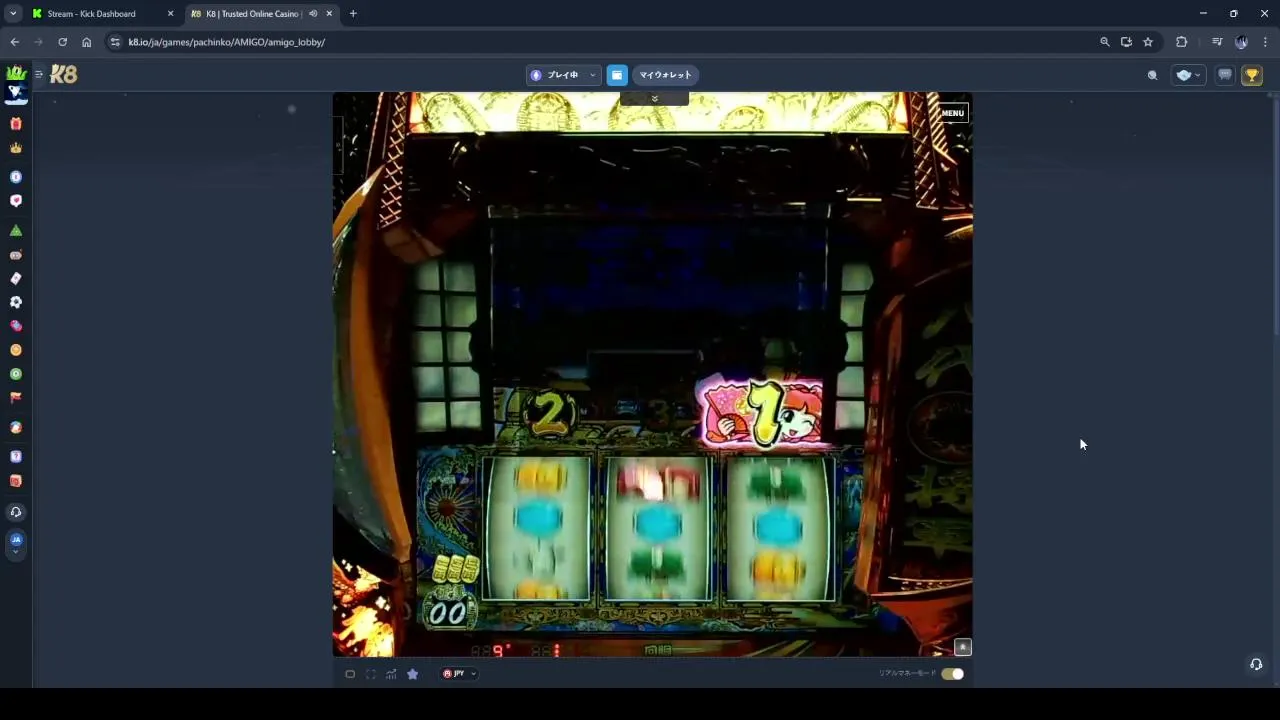Change language via the JA selector
The image size is (1280, 720).
[15, 543]
